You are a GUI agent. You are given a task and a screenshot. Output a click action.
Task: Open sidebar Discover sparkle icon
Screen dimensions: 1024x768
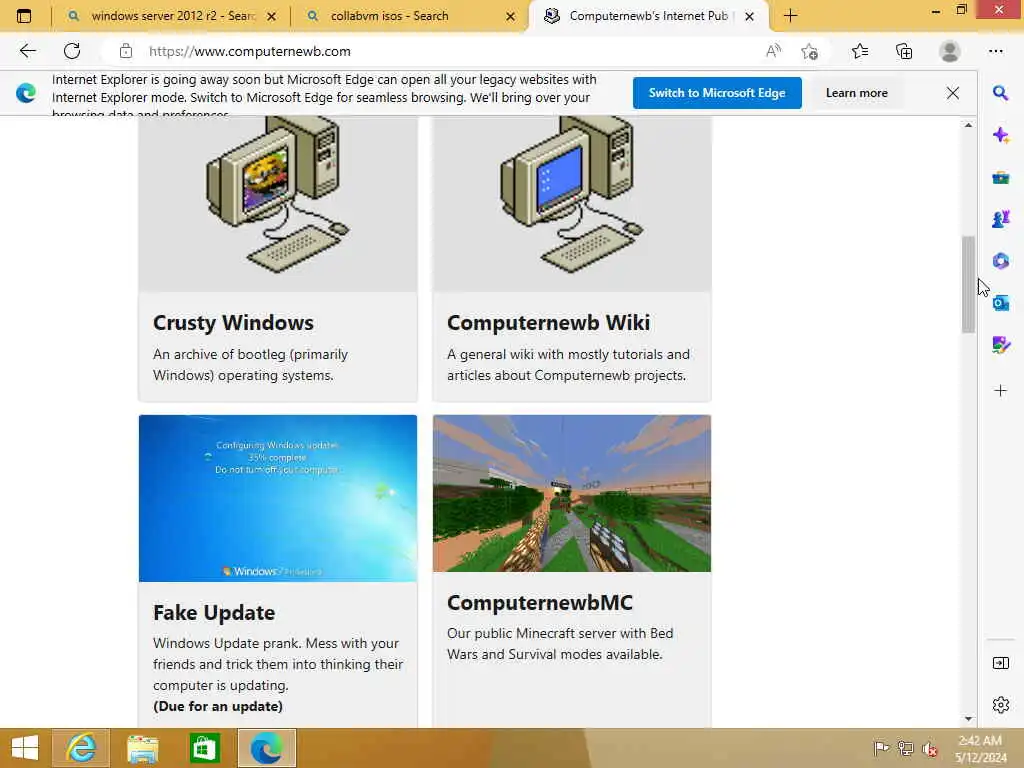pyautogui.click(x=1000, y=135)
